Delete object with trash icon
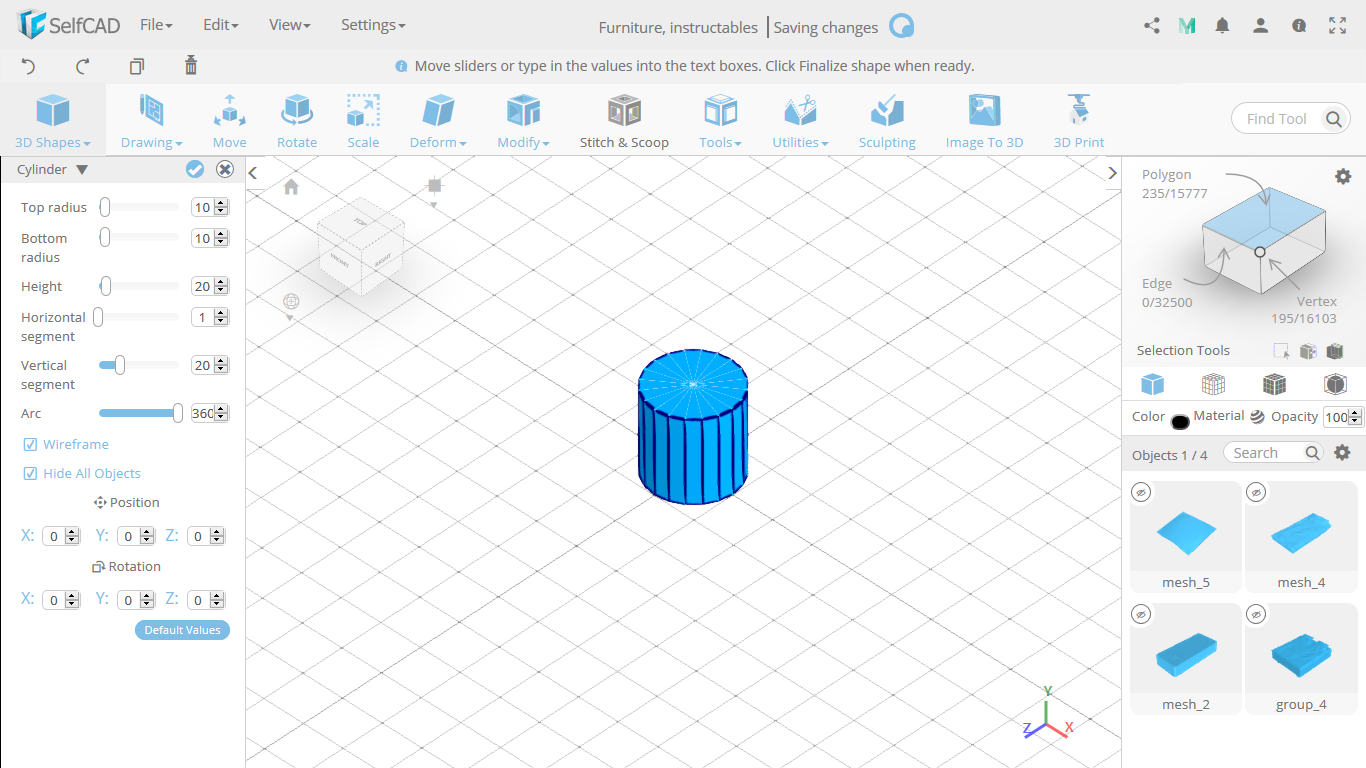Viewport: 1366px width, 768px height. pyautogui.click(x=191, y=66)
